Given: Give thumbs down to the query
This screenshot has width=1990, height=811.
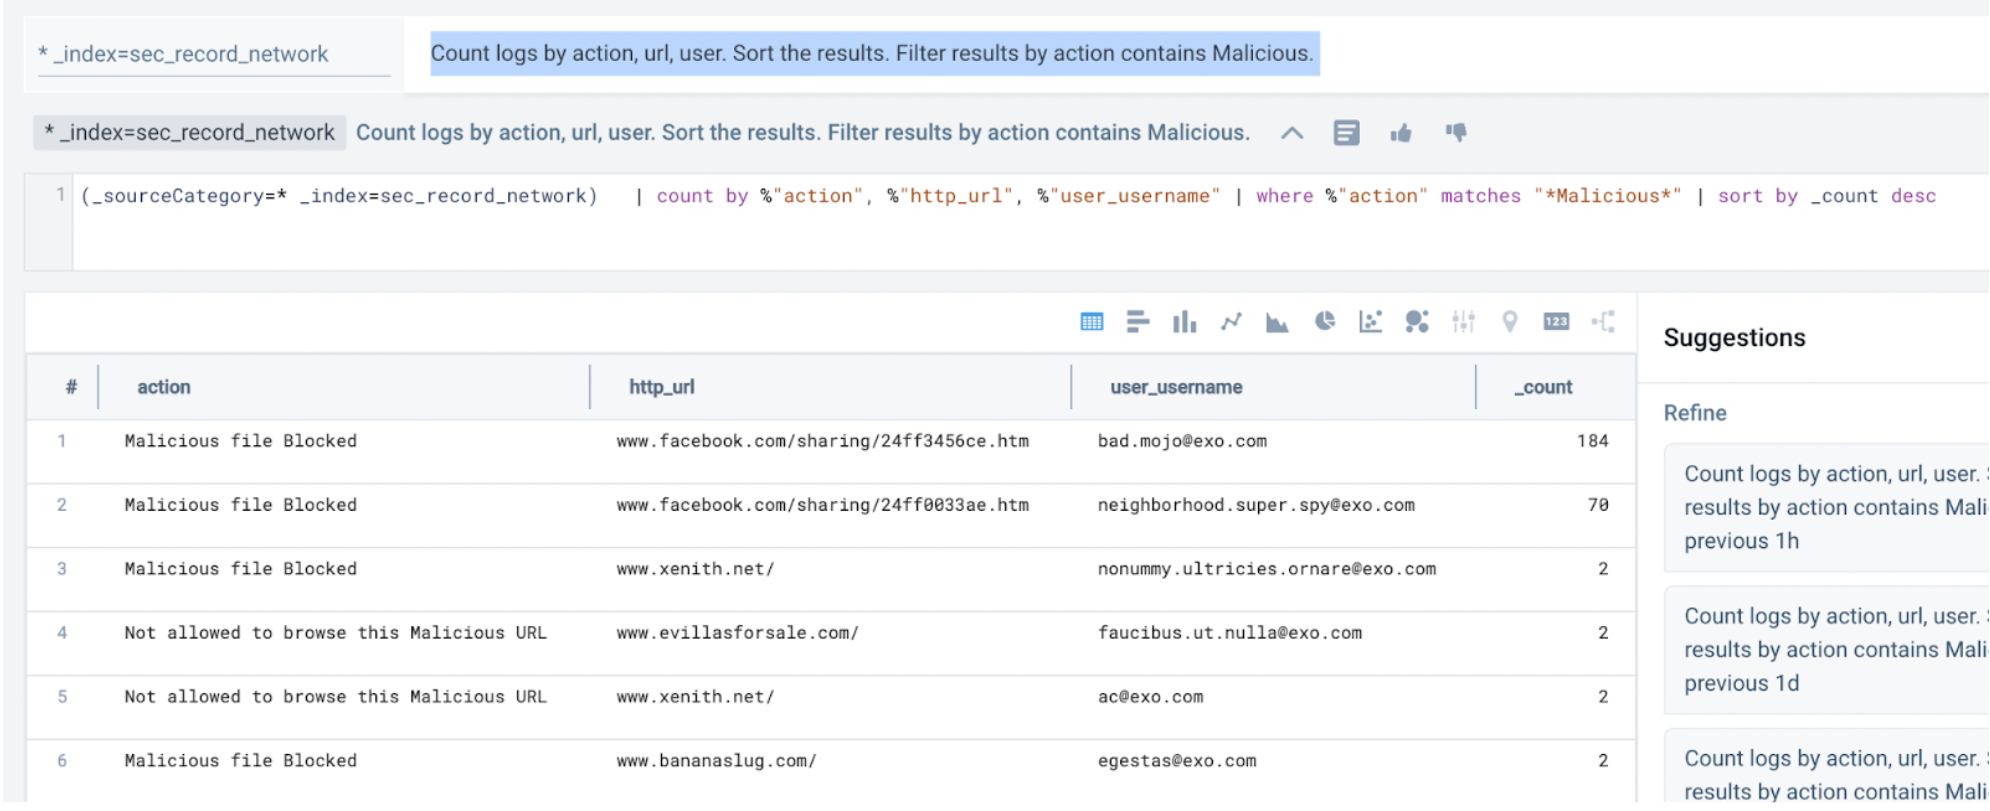Looking at the screenshot, I should pos(1456,133).
